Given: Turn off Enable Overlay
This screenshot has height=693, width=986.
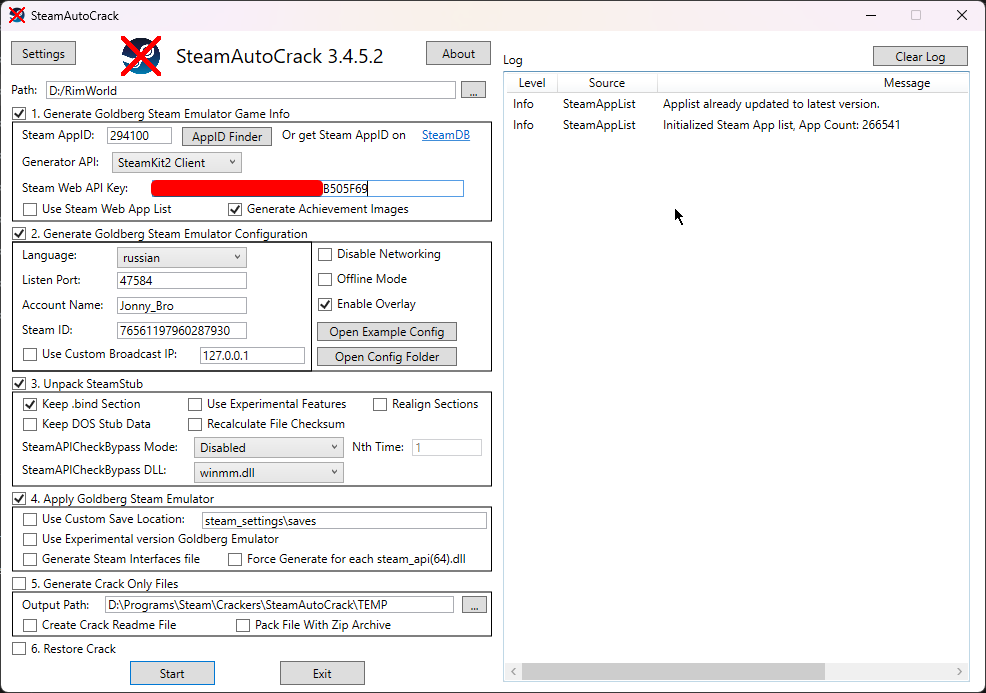Looking at the screenshot, I should pyautogui.click(x=325, y=304).
